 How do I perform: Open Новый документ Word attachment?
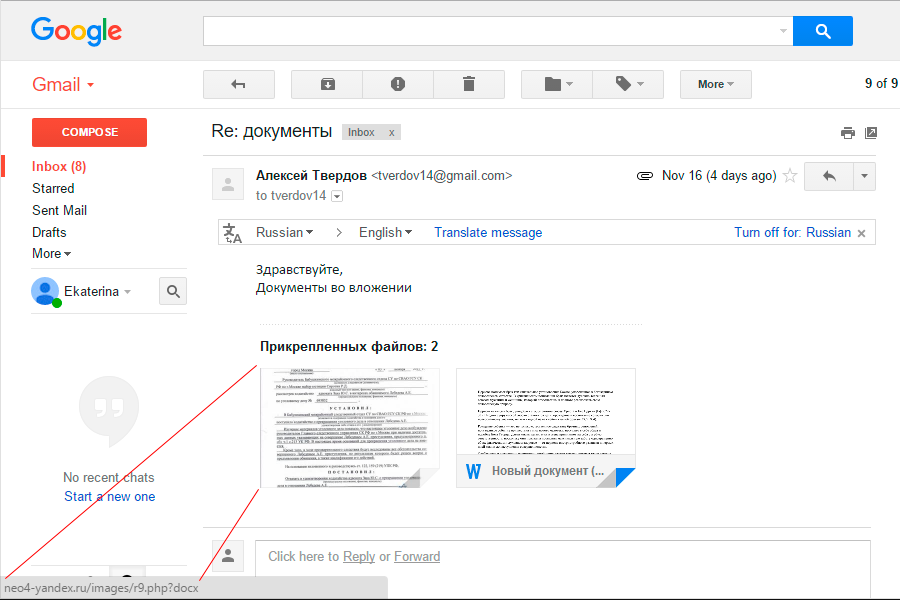(546, 428)
